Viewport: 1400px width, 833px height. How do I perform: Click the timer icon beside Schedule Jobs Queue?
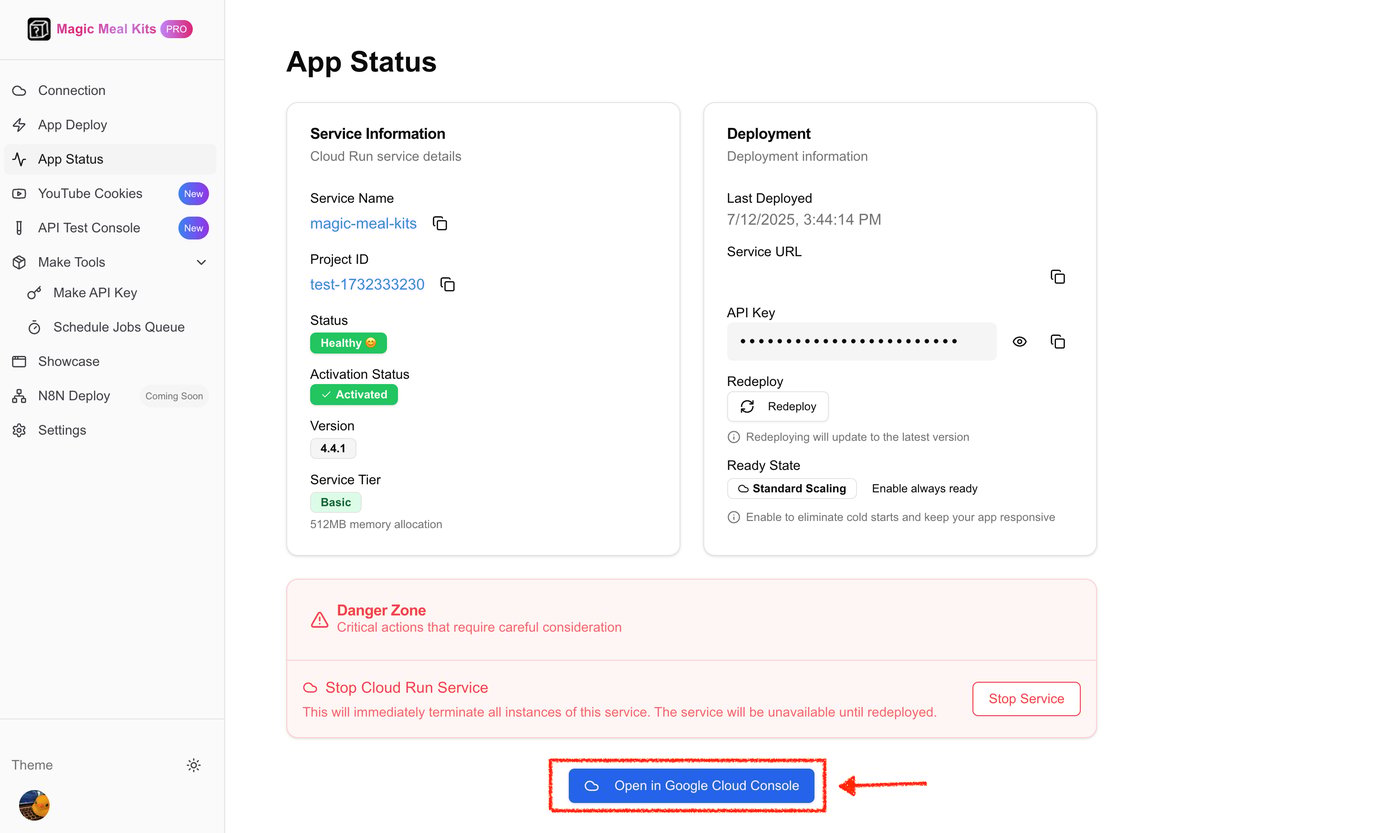click(34, 327)
